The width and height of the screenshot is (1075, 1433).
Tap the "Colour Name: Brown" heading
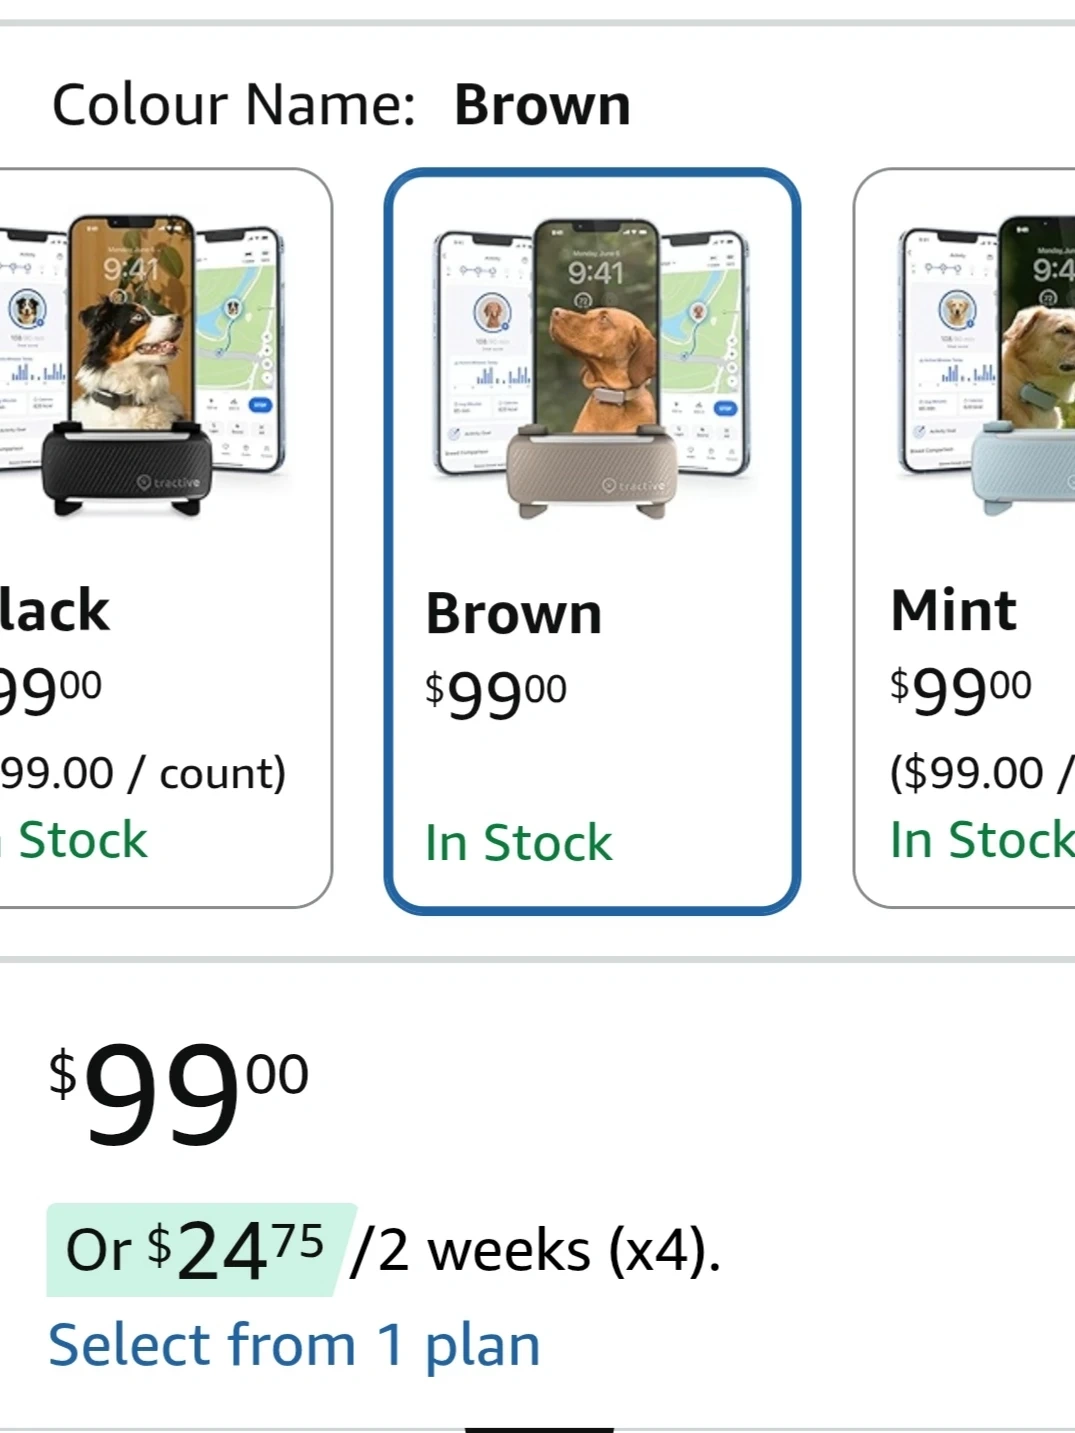tap(341, 105)
